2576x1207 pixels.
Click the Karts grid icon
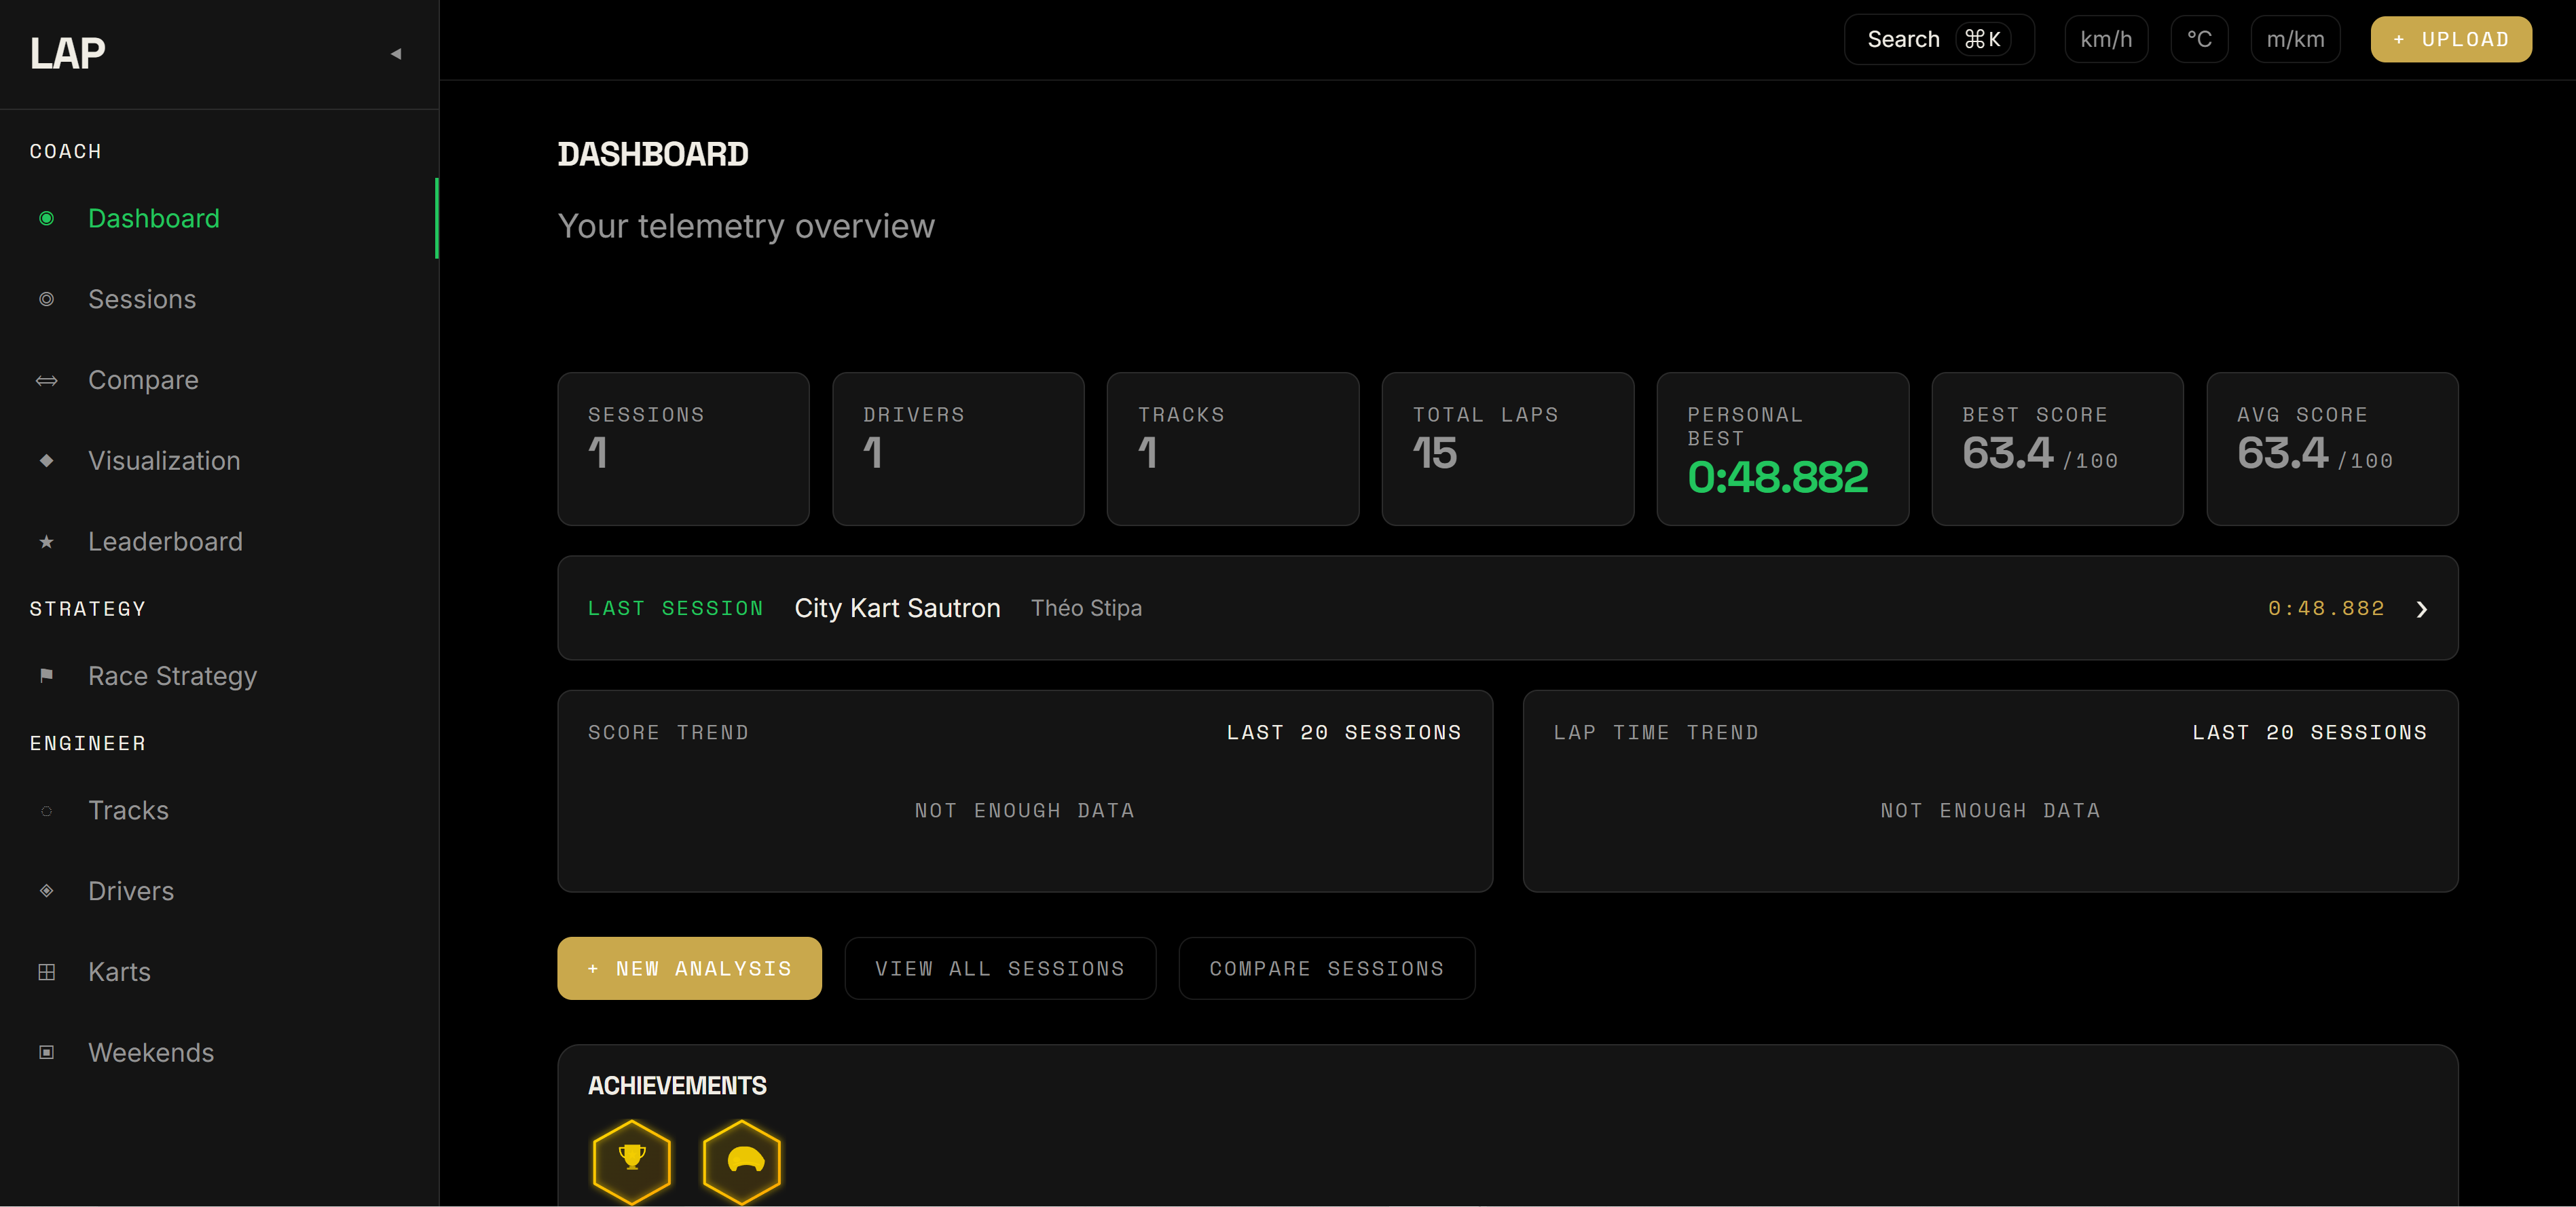coord(46,971)
